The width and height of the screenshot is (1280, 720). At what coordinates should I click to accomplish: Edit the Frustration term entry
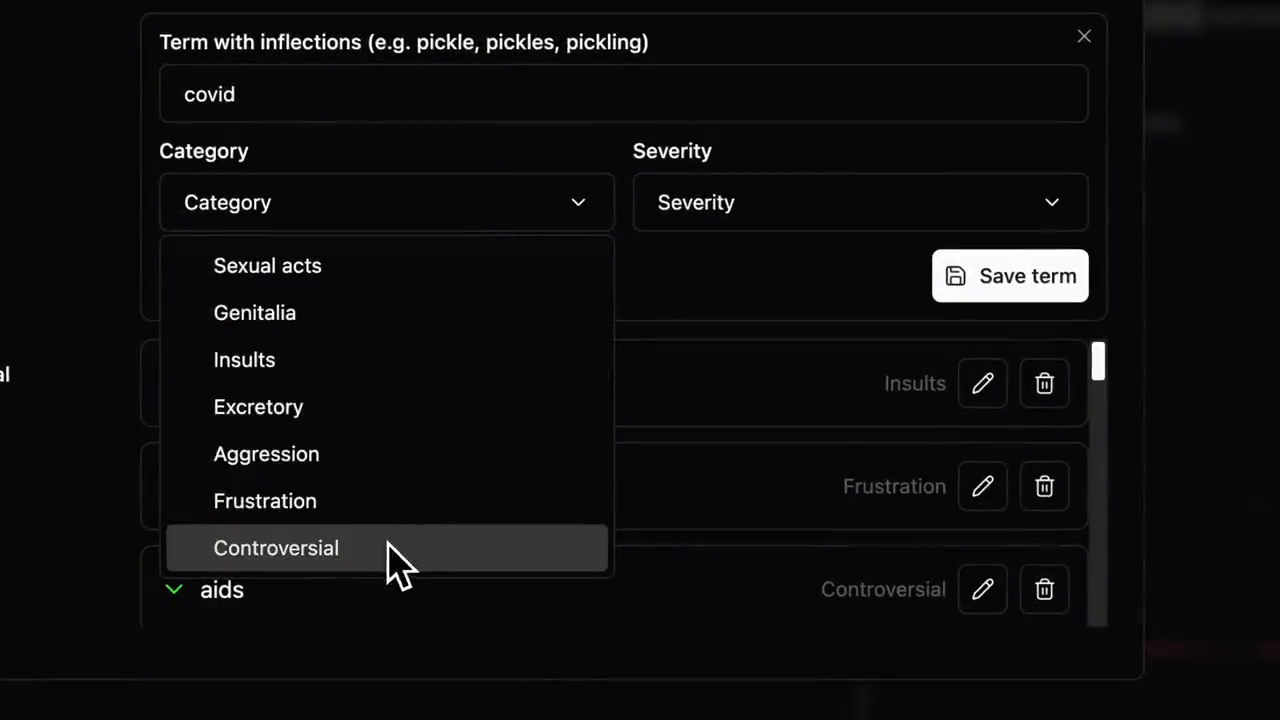click(982, 486)
